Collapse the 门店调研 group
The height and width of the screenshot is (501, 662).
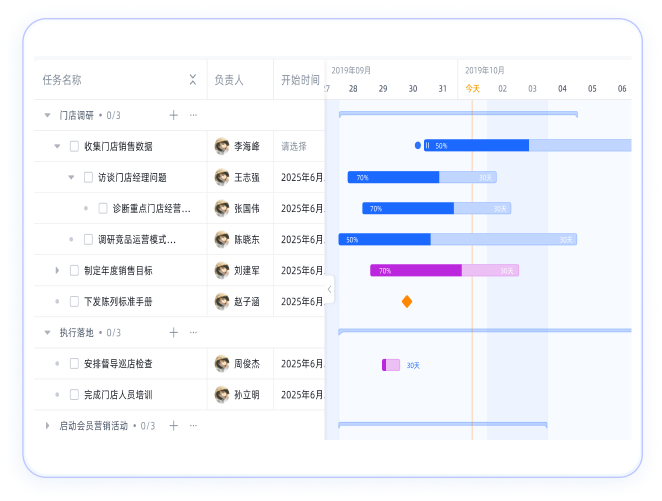[47, 115]
